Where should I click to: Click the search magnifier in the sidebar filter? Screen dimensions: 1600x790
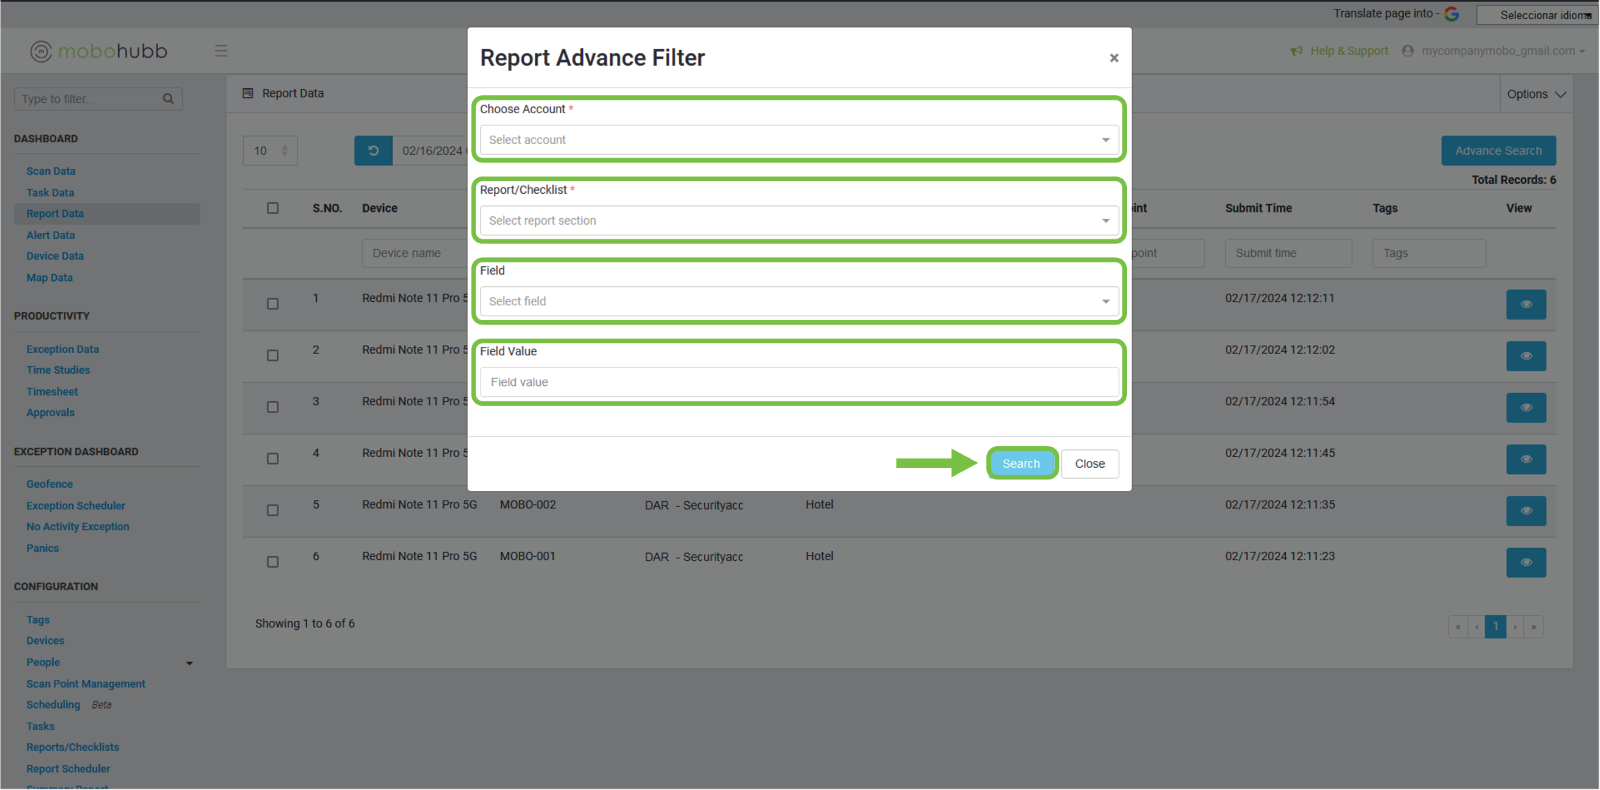click(168, 99)
